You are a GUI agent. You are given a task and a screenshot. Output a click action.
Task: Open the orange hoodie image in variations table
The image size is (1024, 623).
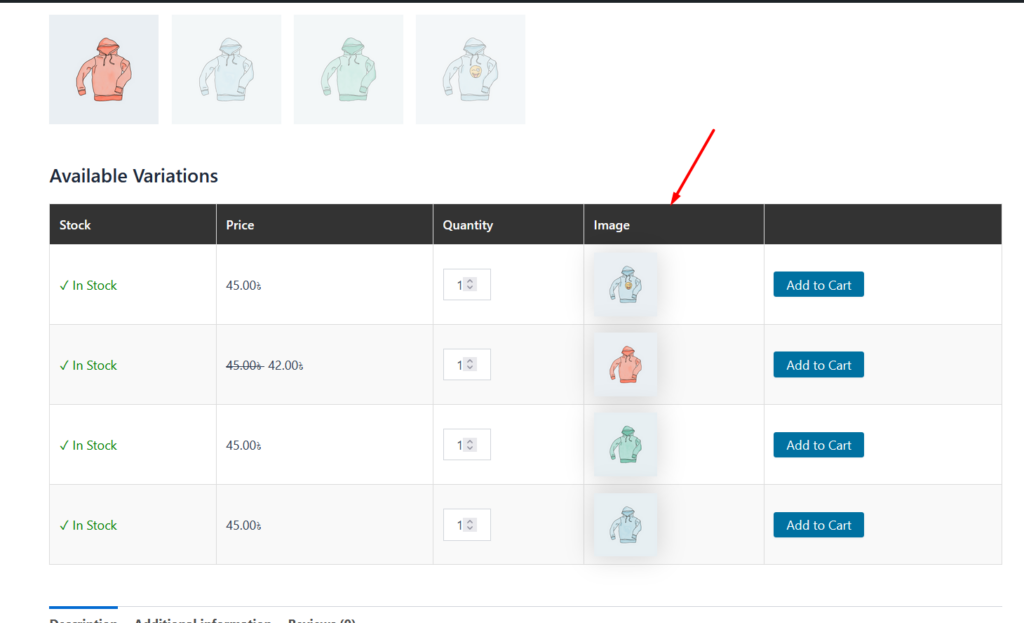pos(625,365)
